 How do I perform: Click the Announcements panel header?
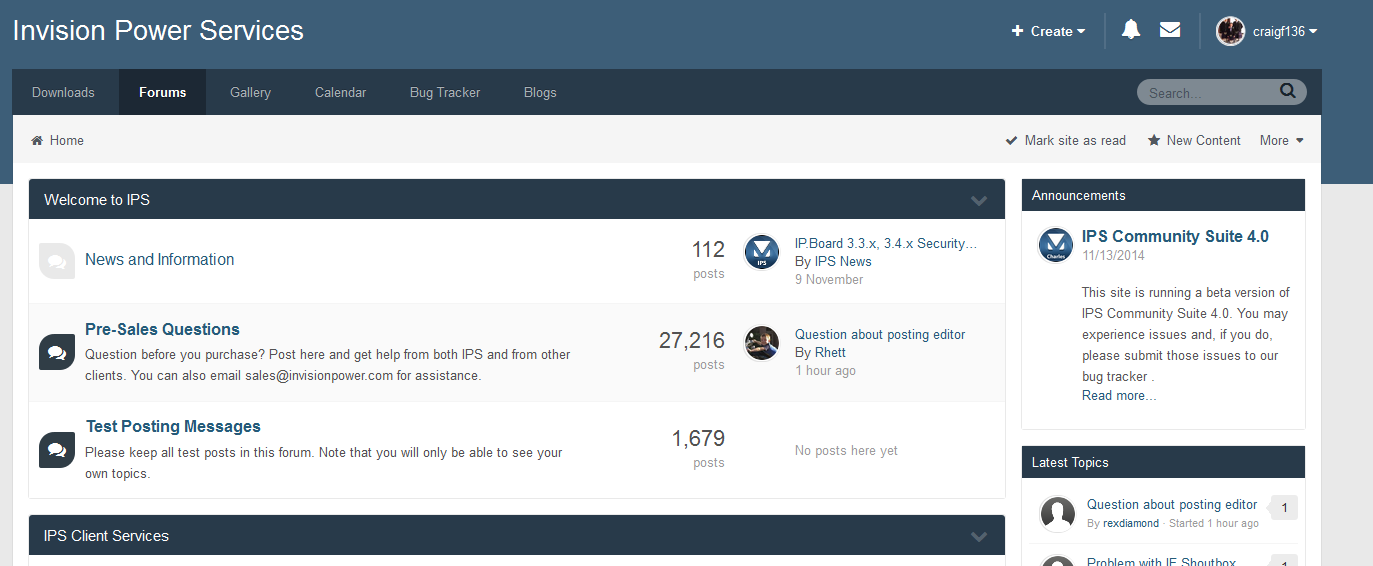pos(1163,195)
